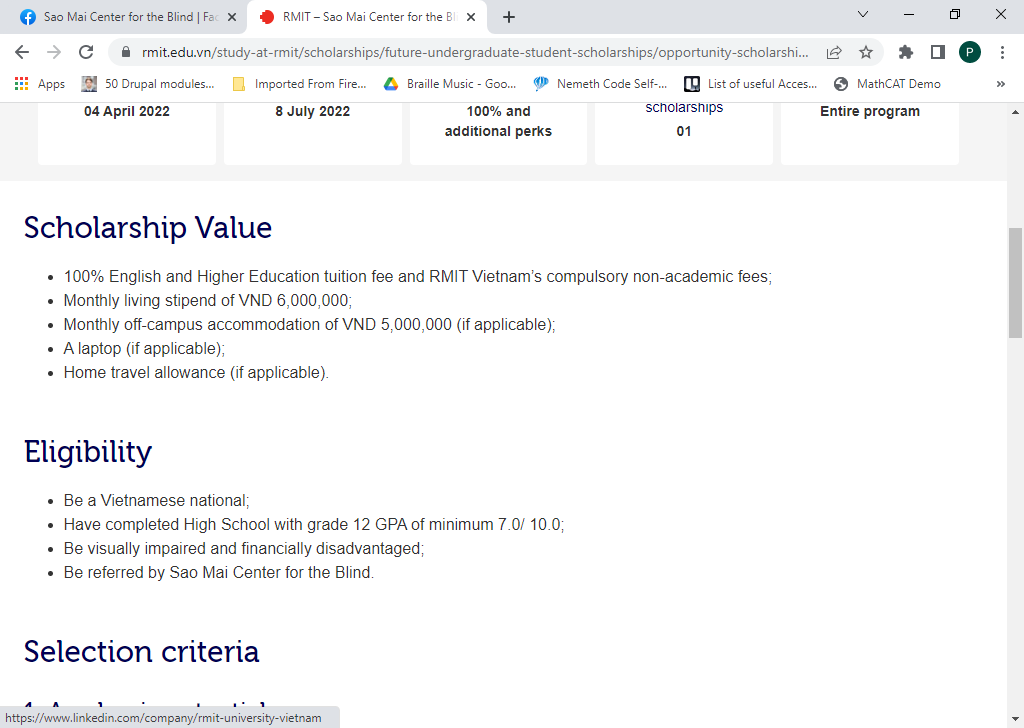Click the Be a Vietnamese national bullet
The width and height of the screenshot is (1024, 728).
coord(157,501)
